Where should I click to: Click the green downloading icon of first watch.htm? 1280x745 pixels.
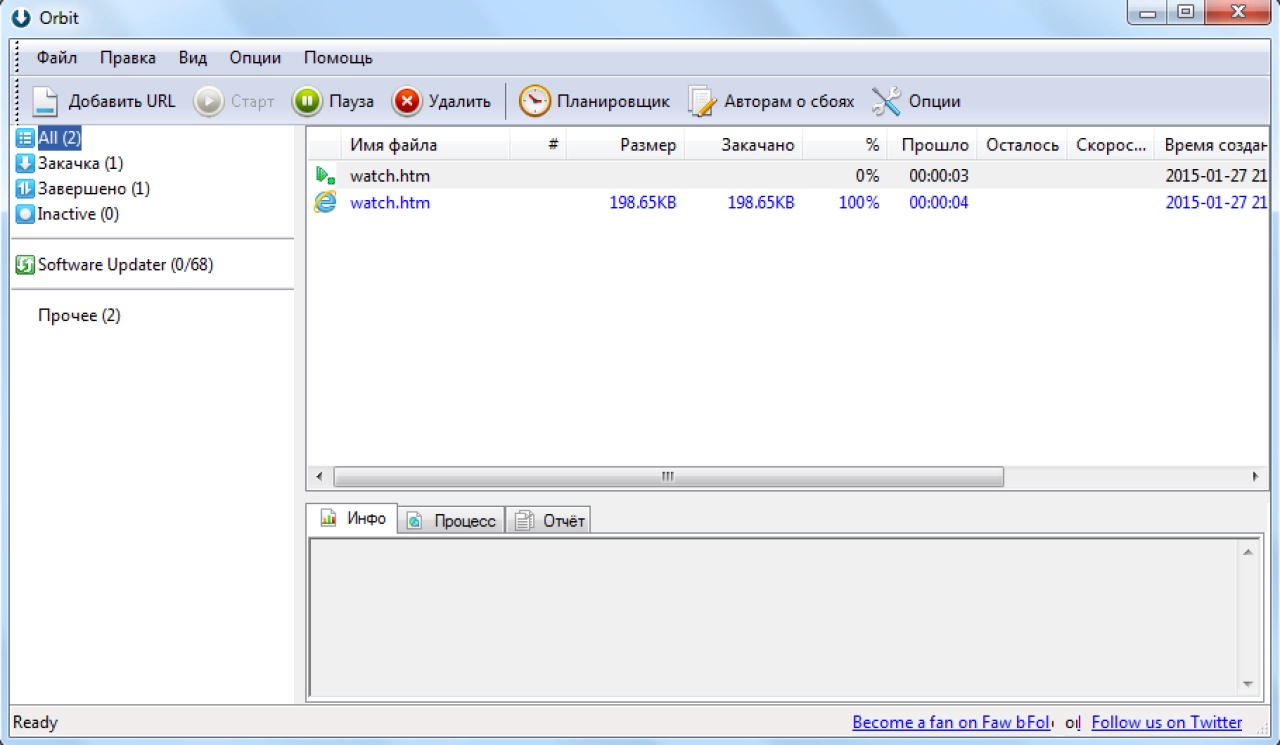[325, 176]
